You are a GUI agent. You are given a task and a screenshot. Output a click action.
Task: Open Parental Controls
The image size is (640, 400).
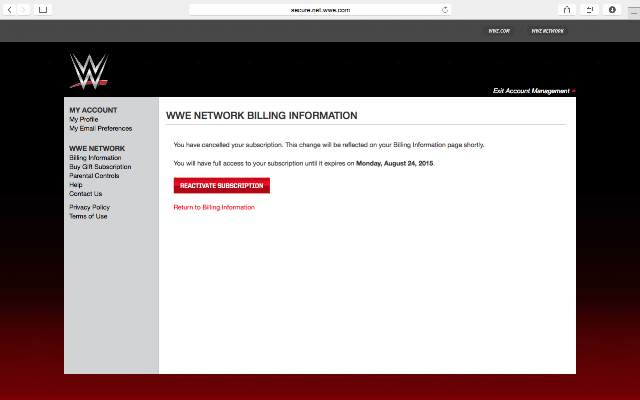94,176
